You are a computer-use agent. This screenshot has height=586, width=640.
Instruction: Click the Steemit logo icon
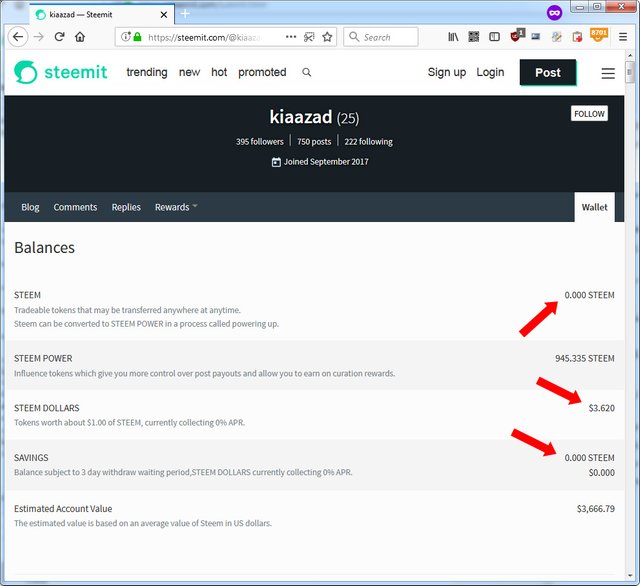tap(26, 72)
